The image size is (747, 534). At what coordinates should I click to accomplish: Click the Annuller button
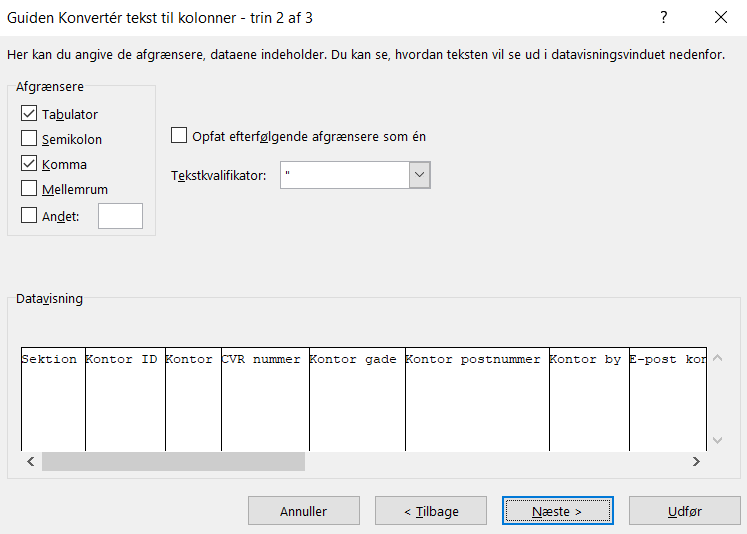(x=303, y=511)
